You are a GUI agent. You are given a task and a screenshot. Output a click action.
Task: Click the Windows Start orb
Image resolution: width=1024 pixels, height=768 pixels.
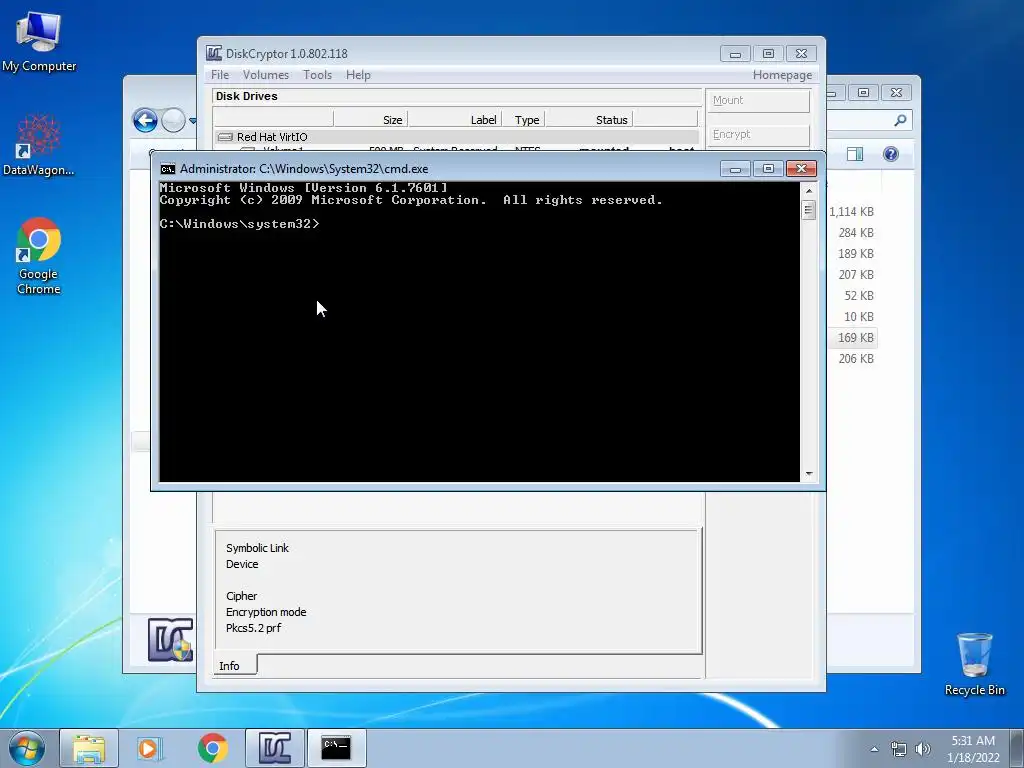click(x=27, y=748)
